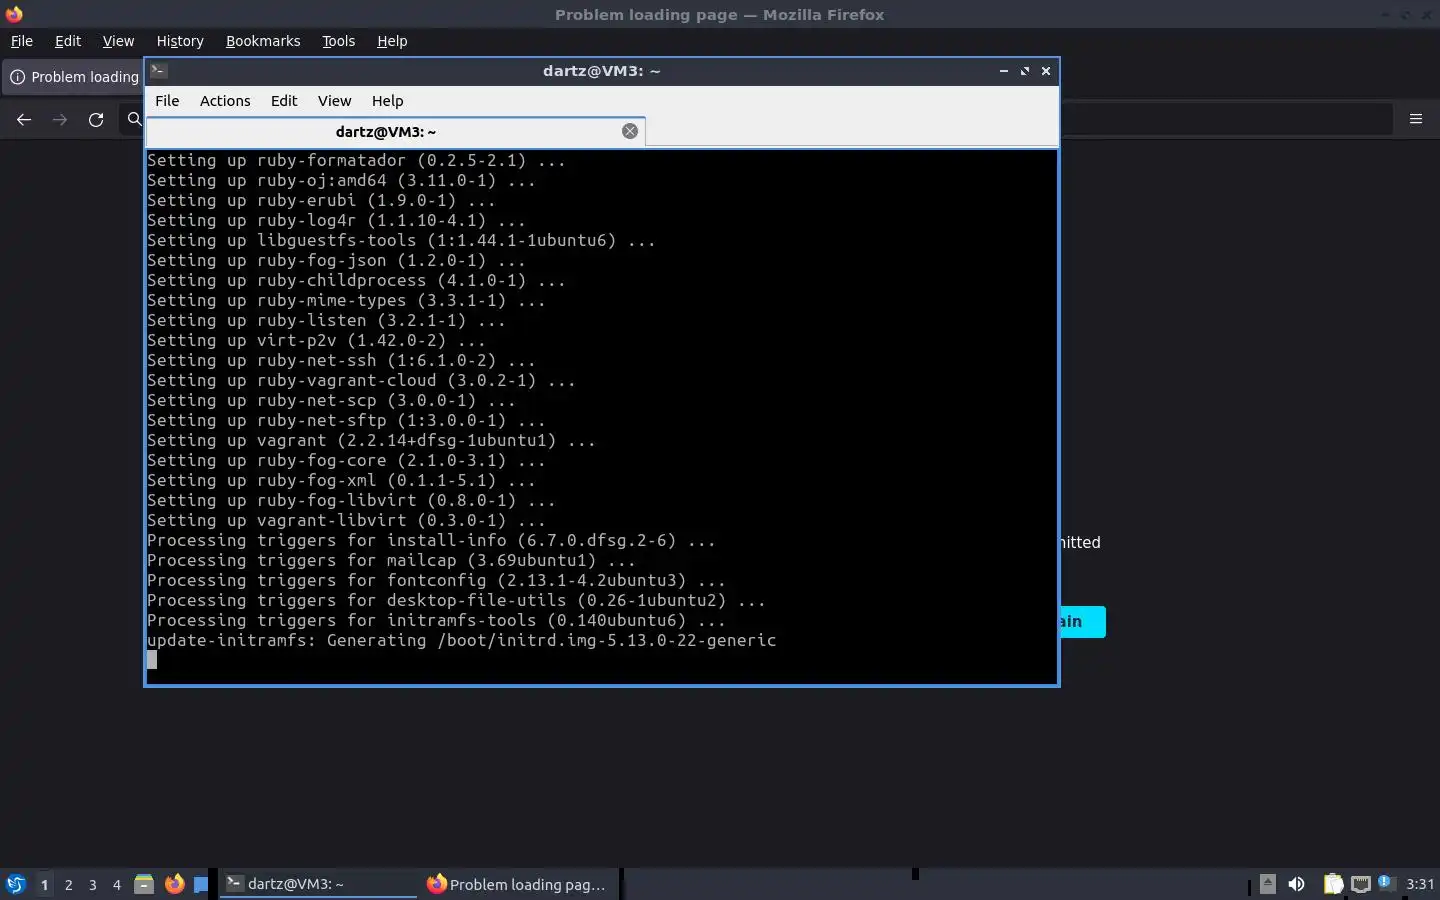Open the terminal Edit menu
This screenshot has width=1440, height=900.
click(x=284, y=101)
